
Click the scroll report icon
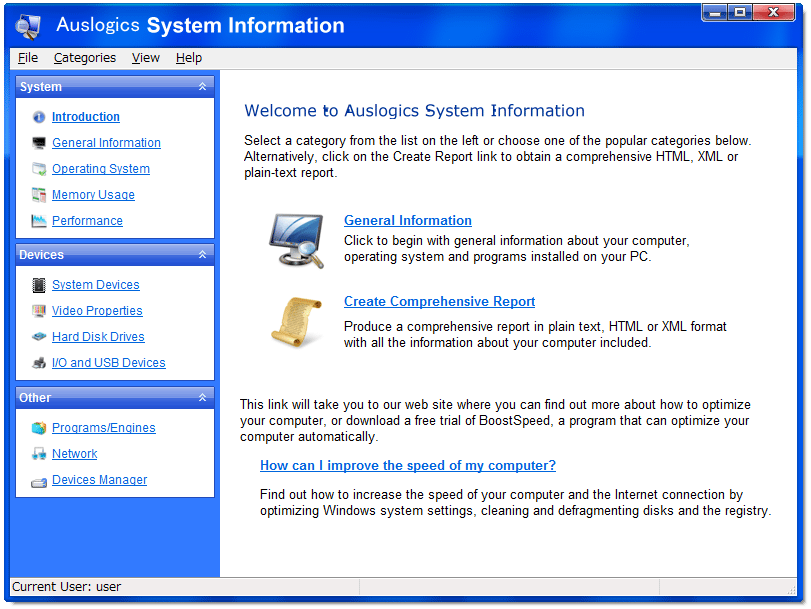click(297, 321)
